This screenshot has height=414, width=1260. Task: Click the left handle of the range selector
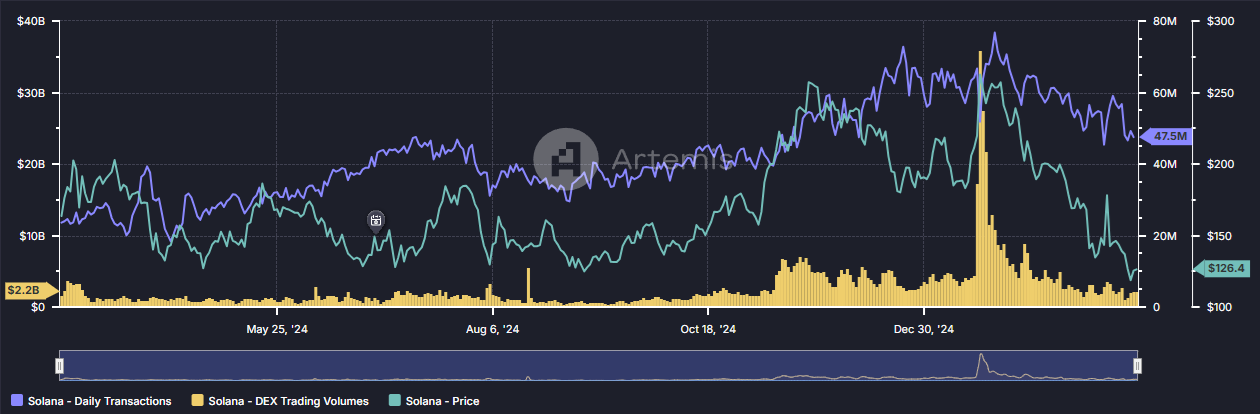(60, 365)
